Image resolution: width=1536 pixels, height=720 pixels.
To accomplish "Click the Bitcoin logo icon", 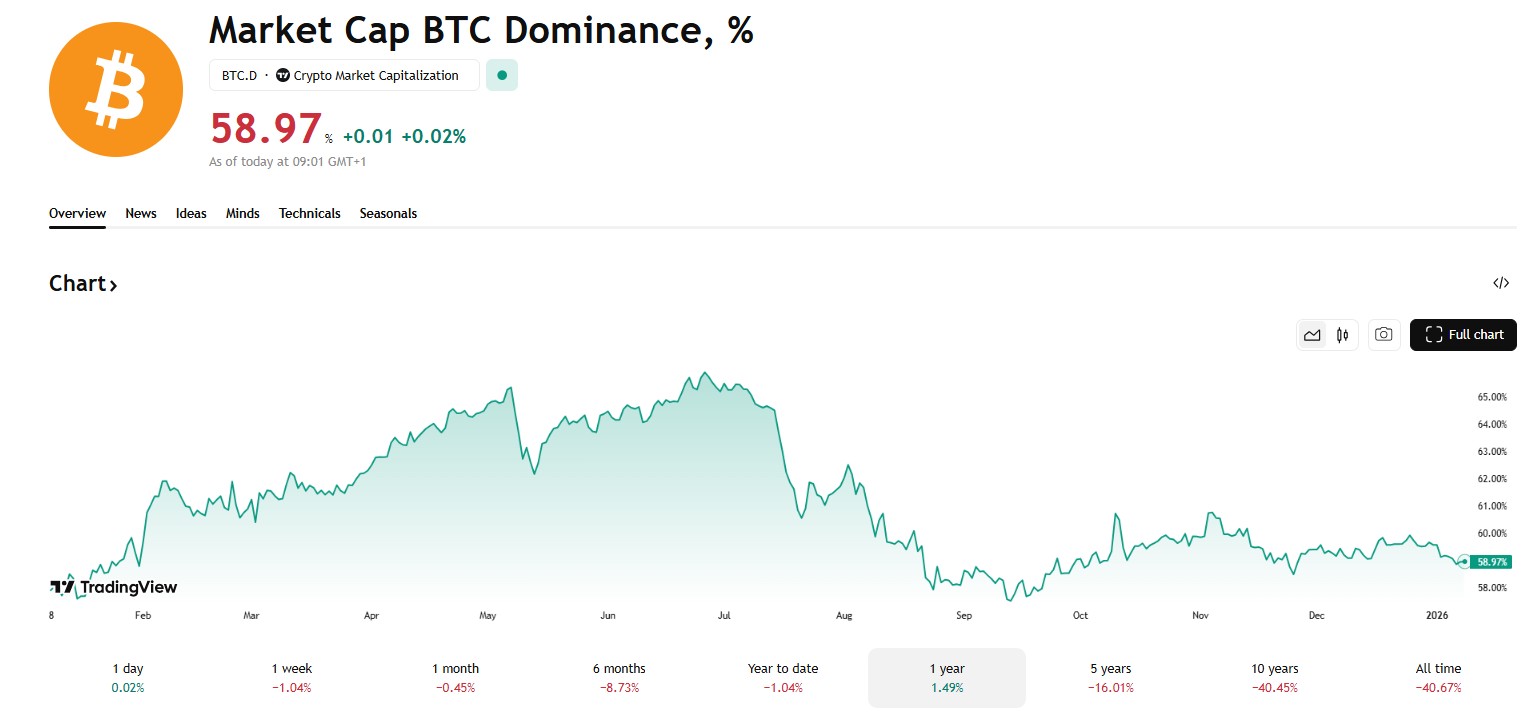I will 116,90.
